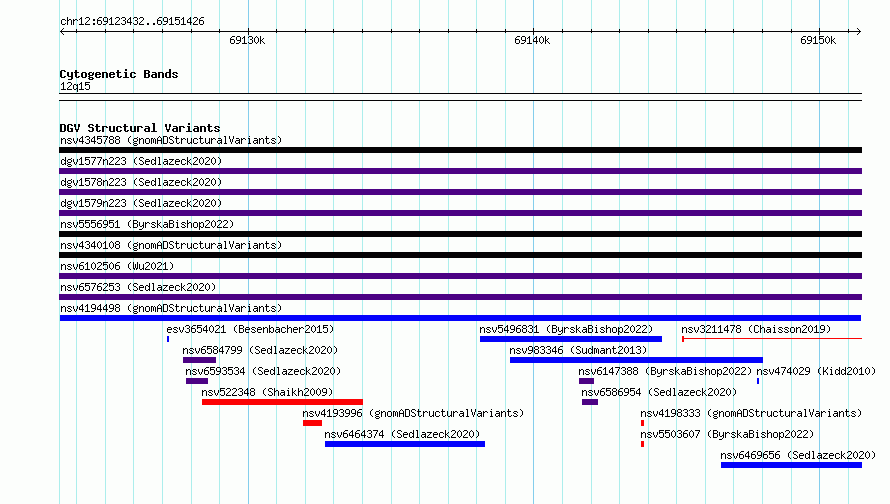Click the DGV Structural Variants track title

(140, 128)
